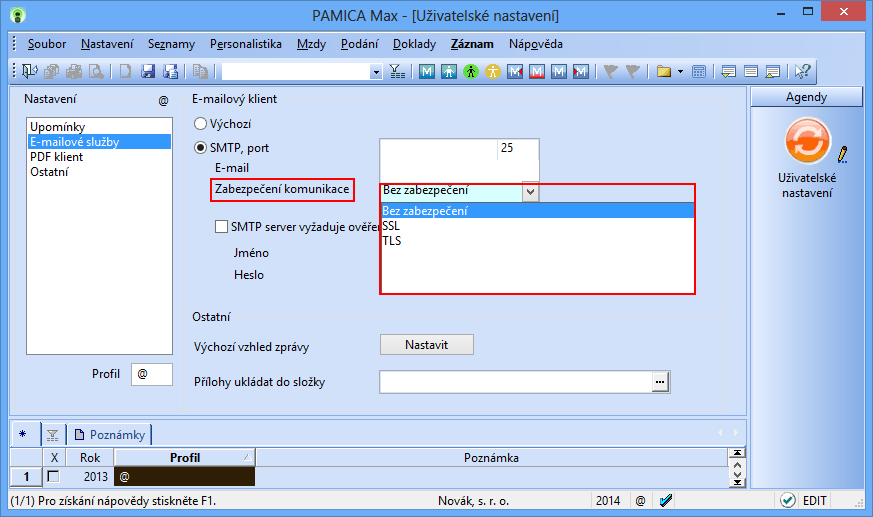Click the exit door toolbar icon
Image resolution: width=873 pixels, height=517 pixels.
pyautogui.click(x=30, y=71)
